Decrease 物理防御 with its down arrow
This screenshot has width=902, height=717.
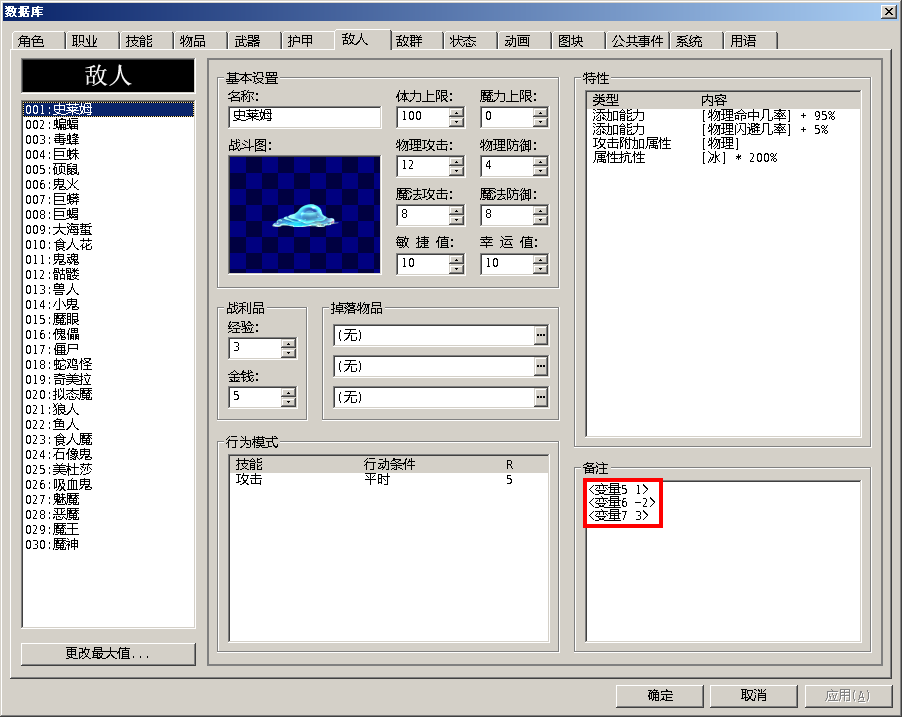541,171
